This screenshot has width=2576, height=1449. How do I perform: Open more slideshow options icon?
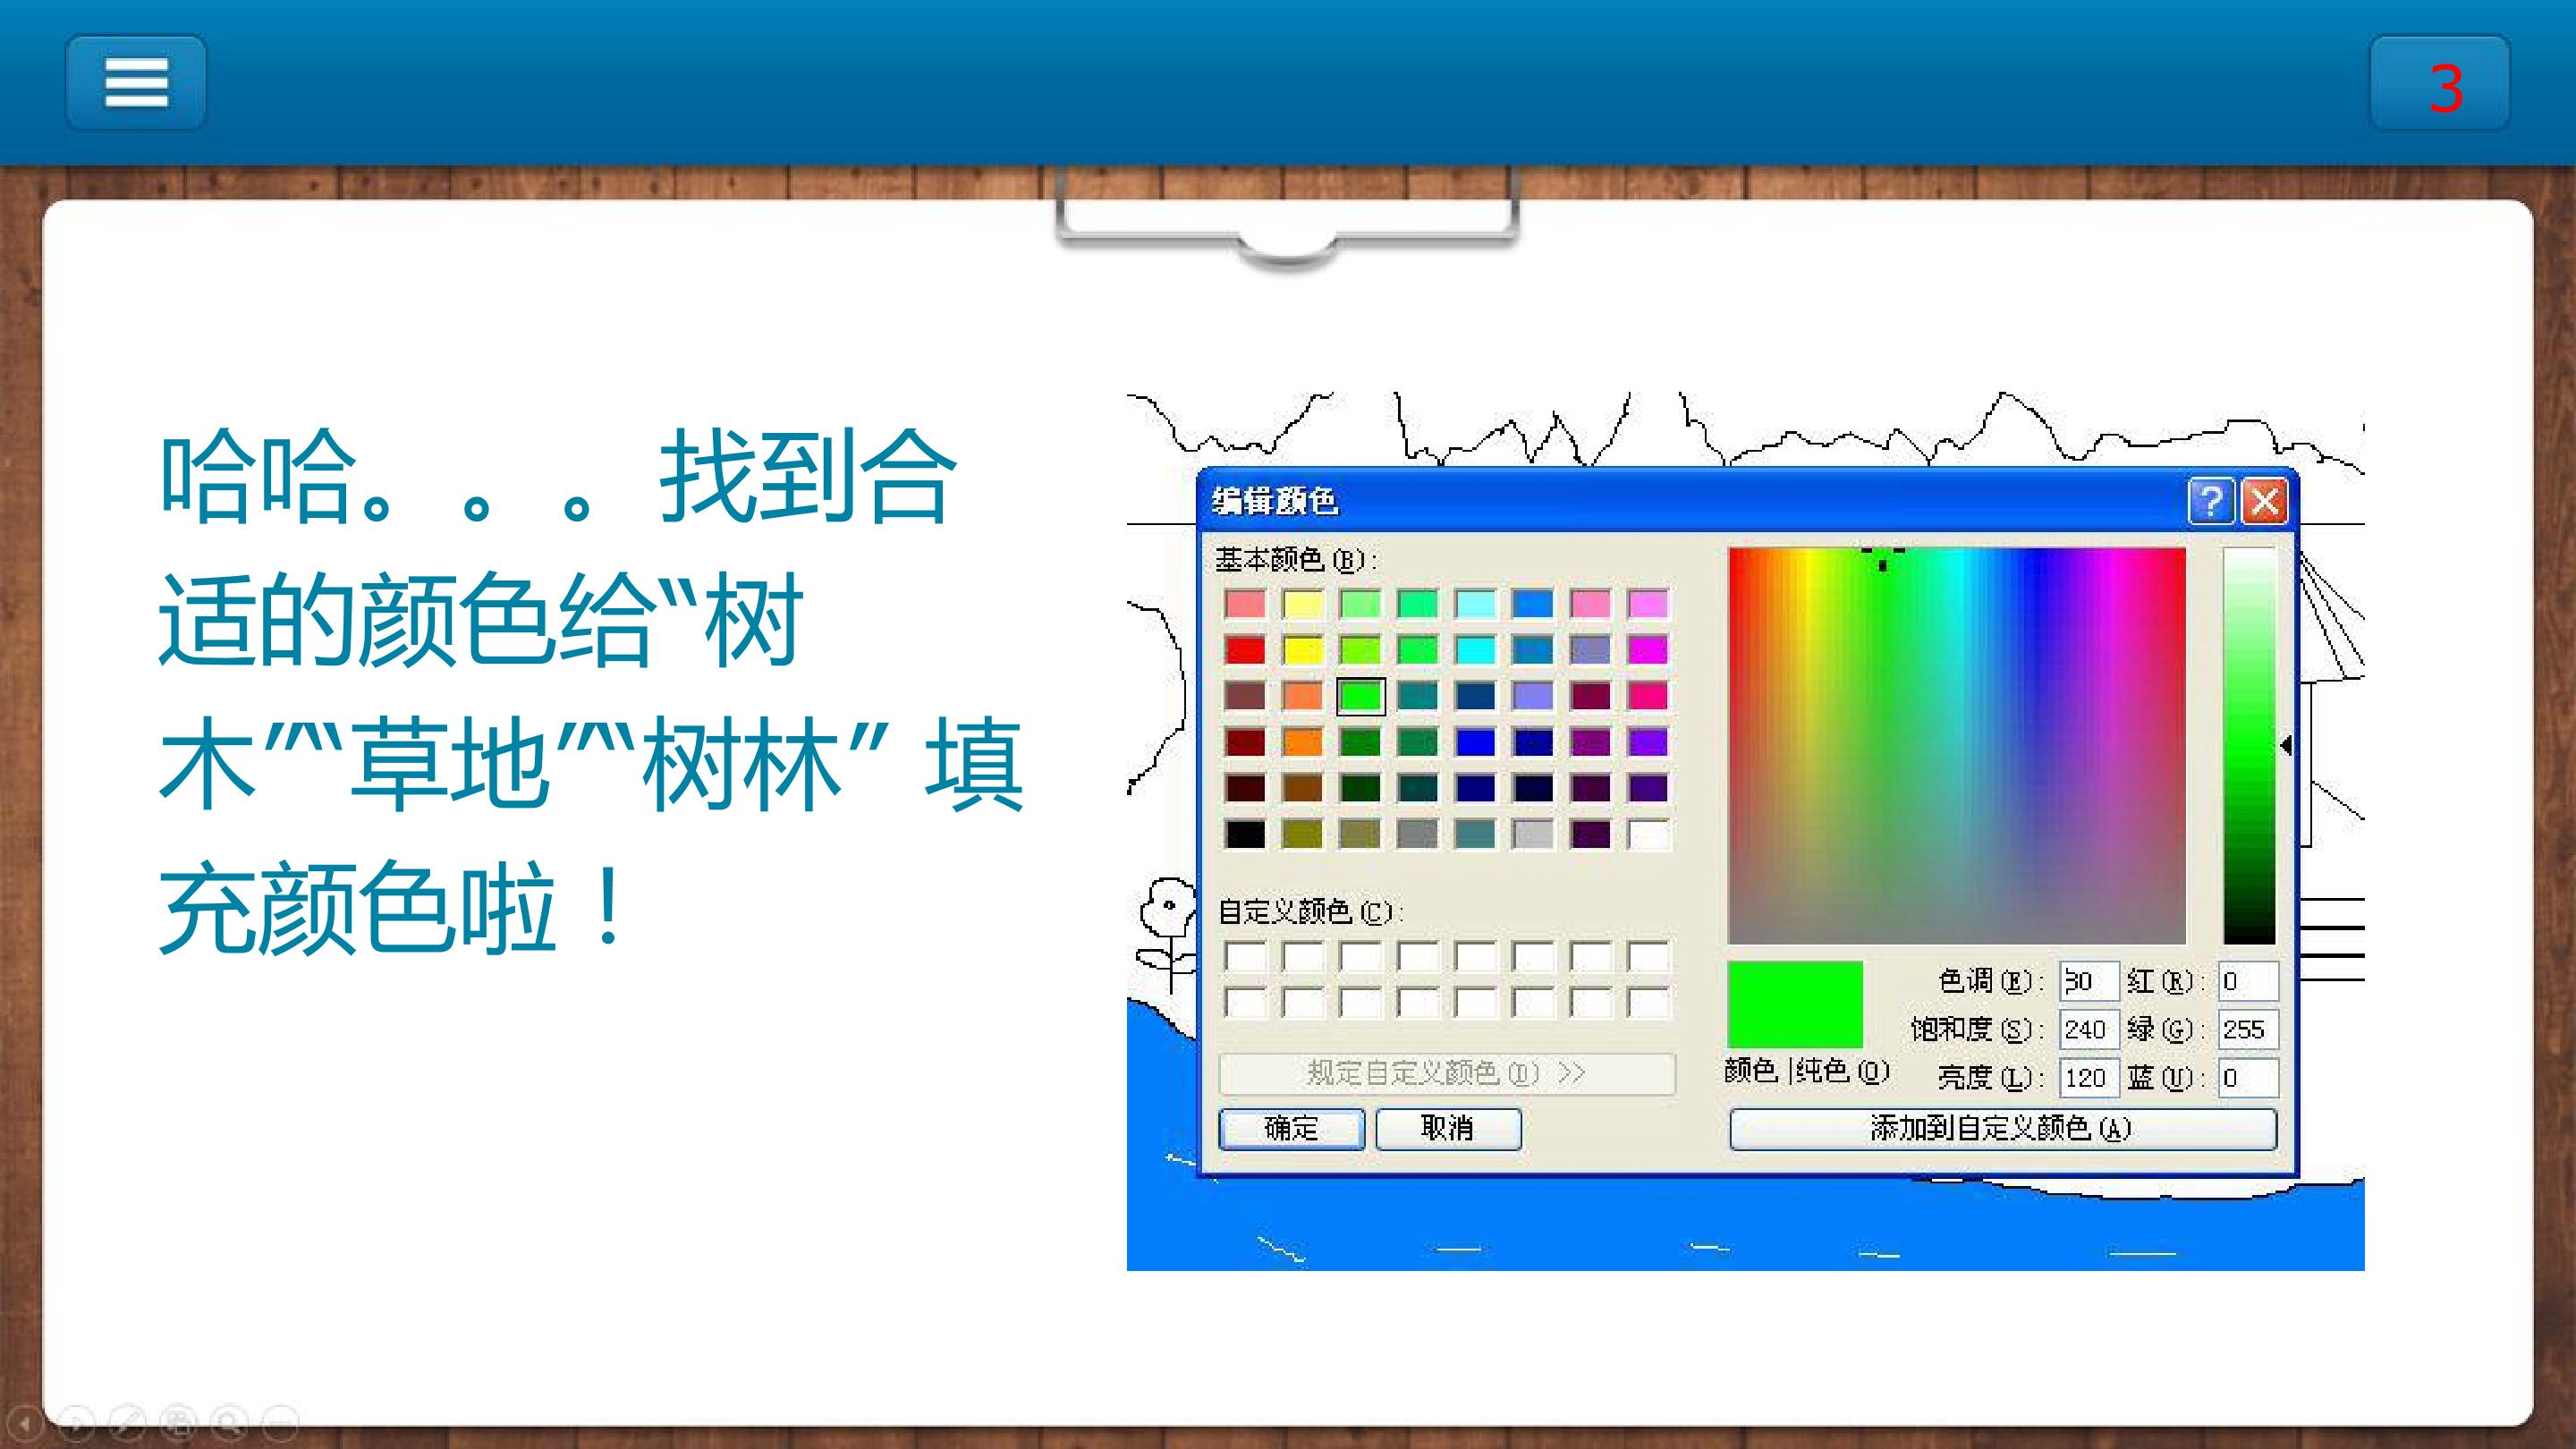280,1422
